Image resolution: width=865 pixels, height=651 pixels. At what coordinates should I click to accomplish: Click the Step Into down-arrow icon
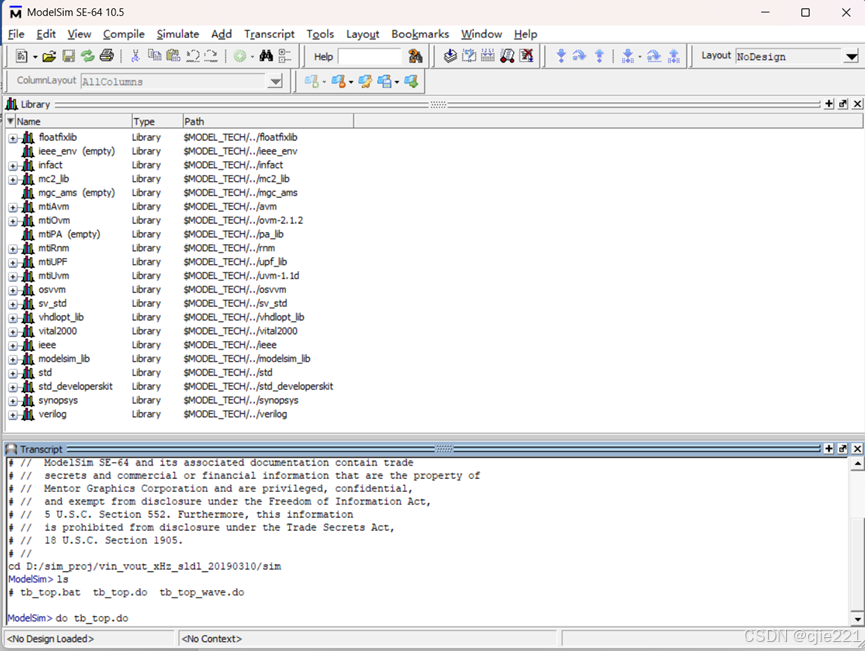[561, 56]
